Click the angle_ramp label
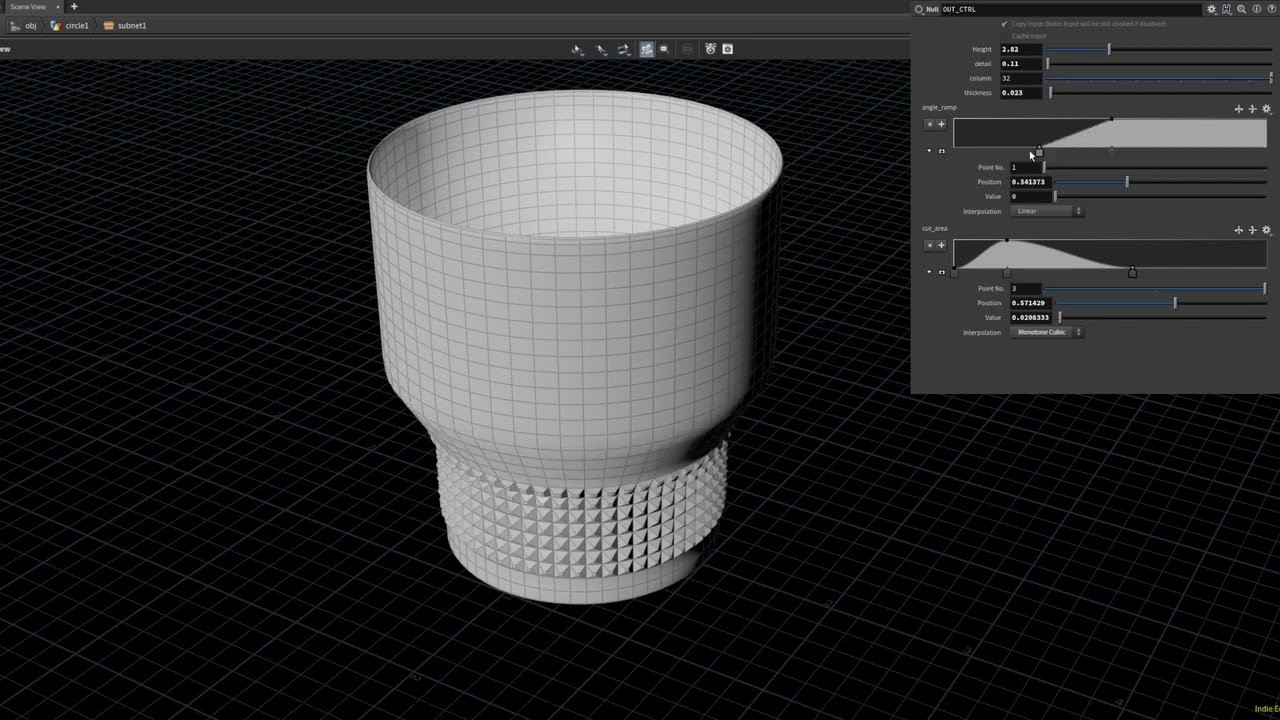The image size is (1280, 720). click(939, 107)
